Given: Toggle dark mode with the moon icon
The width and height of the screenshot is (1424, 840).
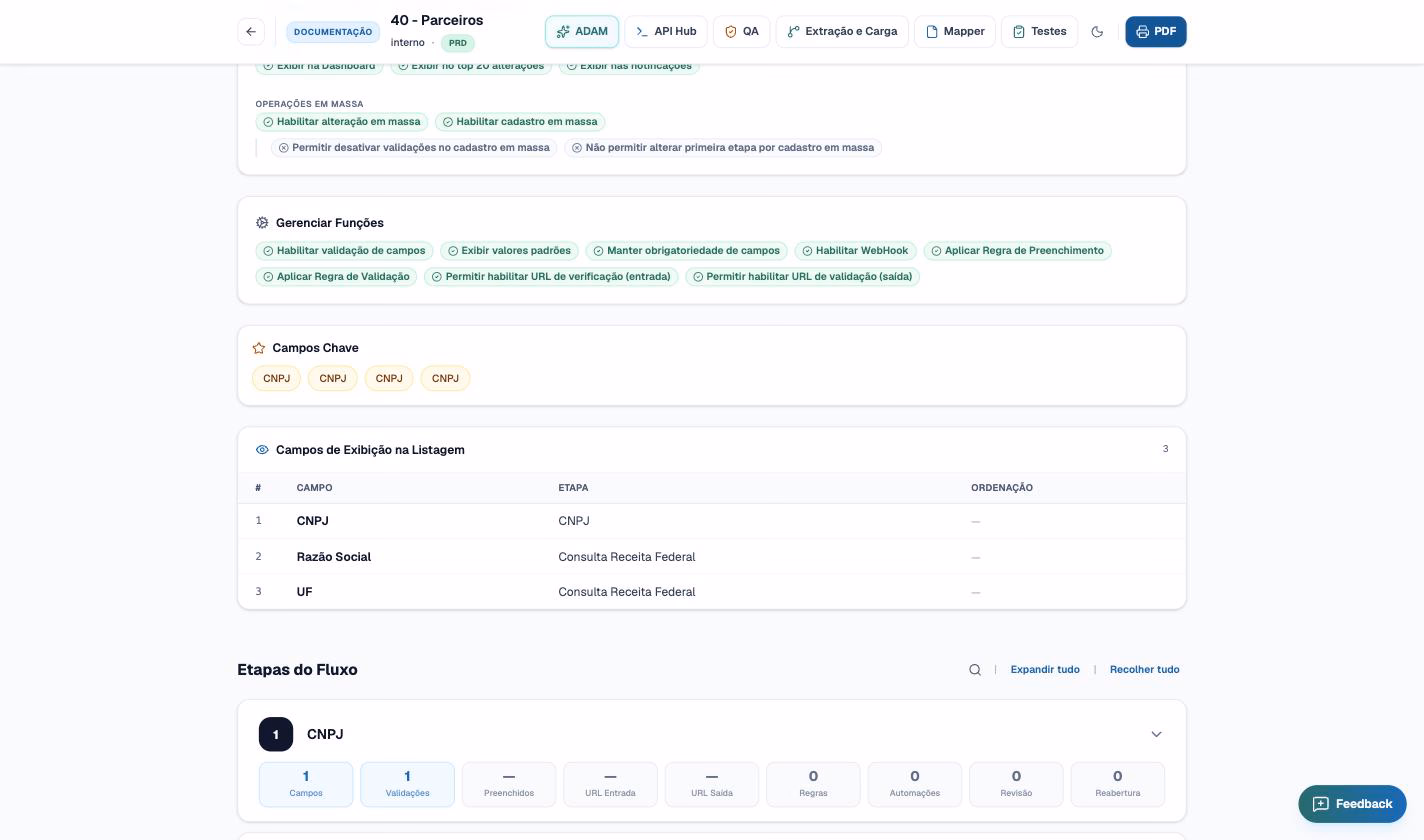Looking at the screenshot, I should point(1097,32).
